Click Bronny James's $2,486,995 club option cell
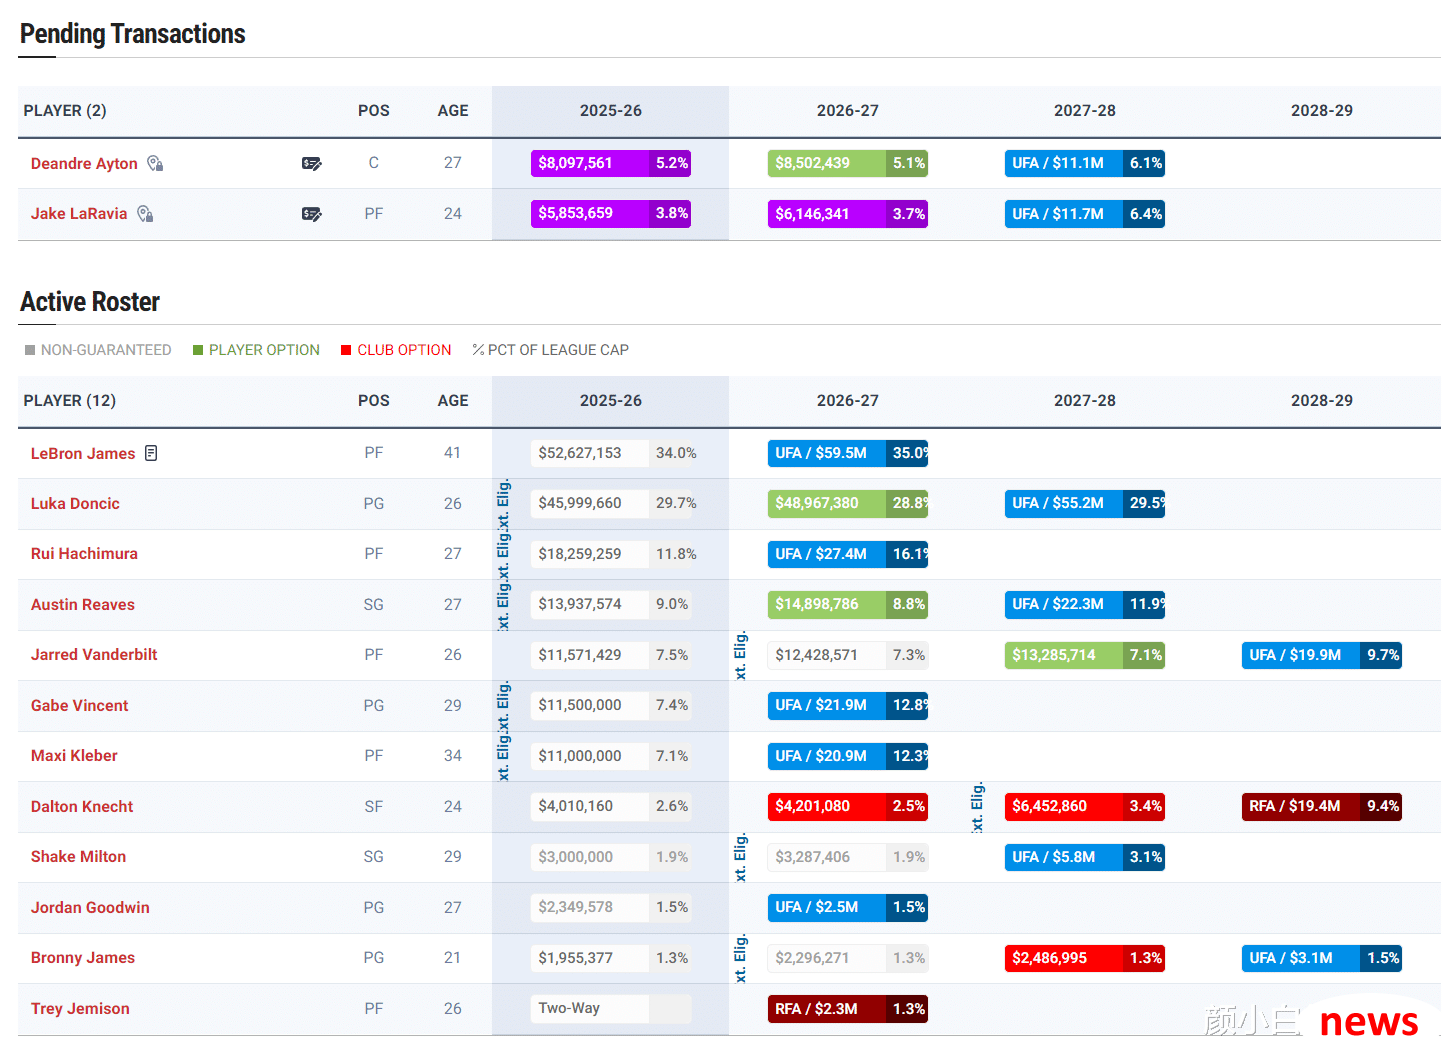The image size is (1451, 1058). 1085,958
